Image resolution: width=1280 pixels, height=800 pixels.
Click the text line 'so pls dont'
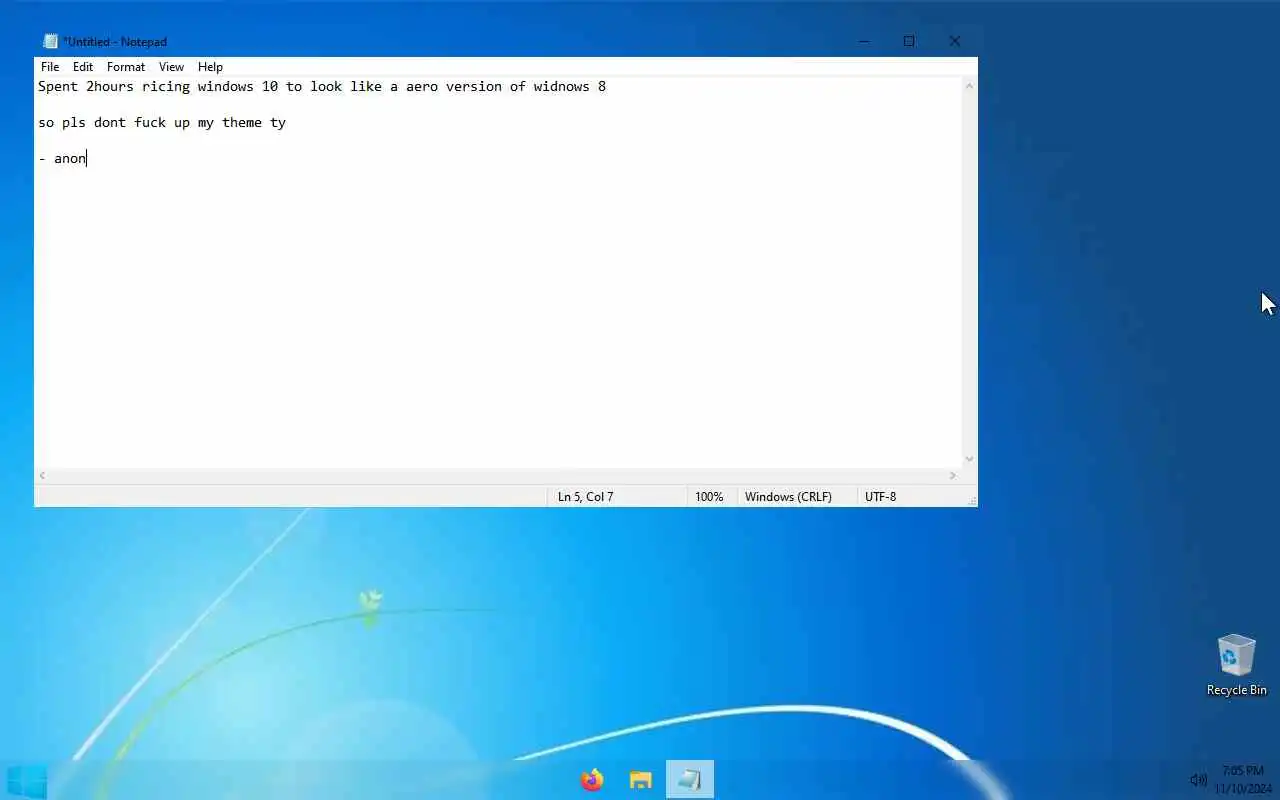click(x=162, y=122)
